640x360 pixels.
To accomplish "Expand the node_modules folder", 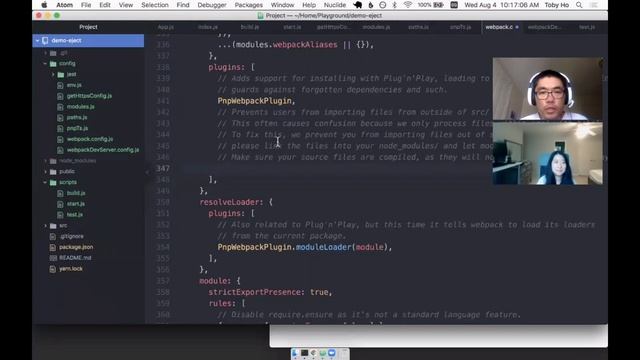I will coord(45,161).
